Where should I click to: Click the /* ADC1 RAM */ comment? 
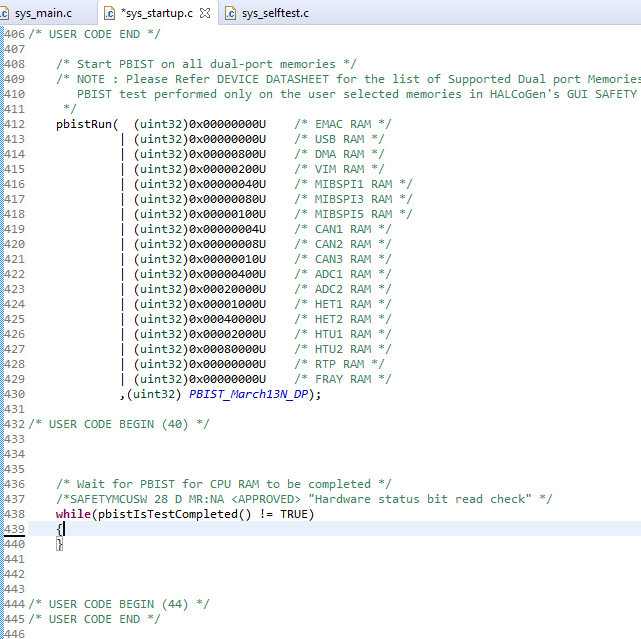(343, 274)
